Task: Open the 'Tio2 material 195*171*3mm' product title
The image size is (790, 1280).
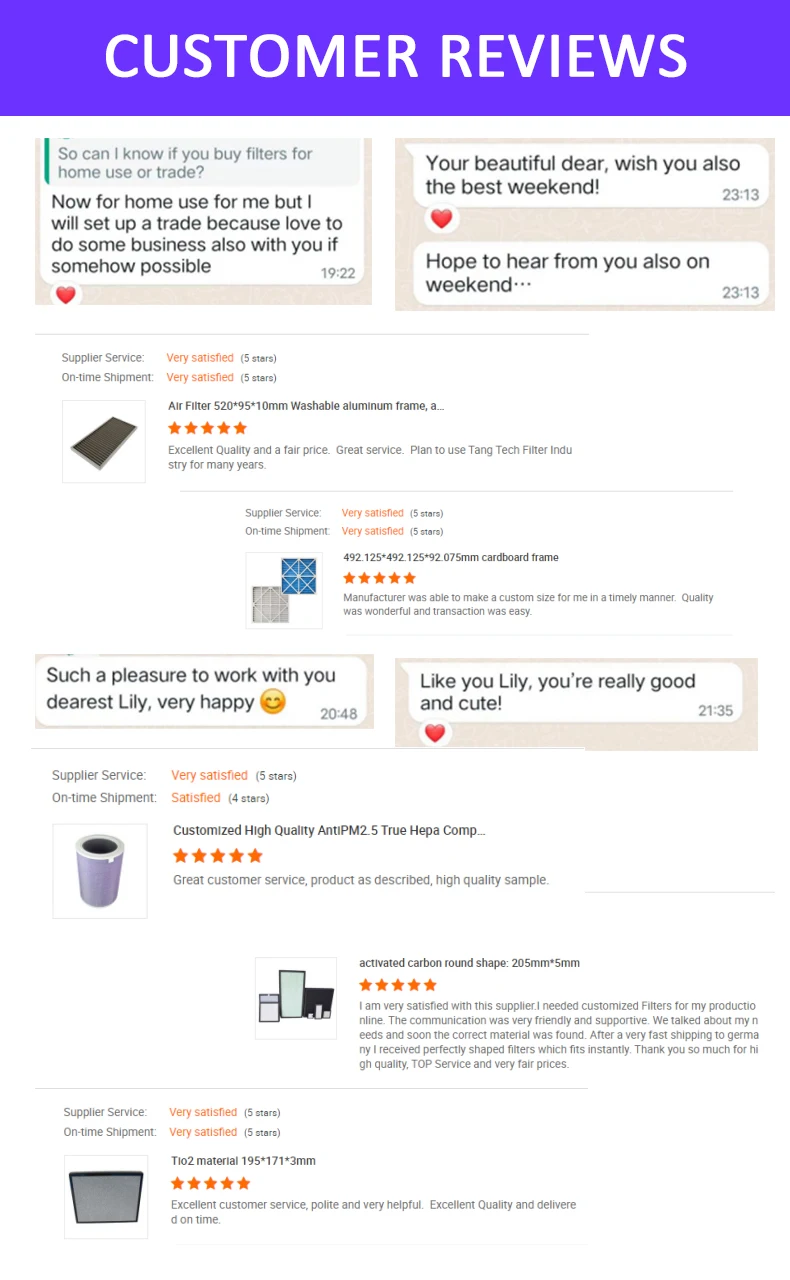Action: tap(243, 1161)
